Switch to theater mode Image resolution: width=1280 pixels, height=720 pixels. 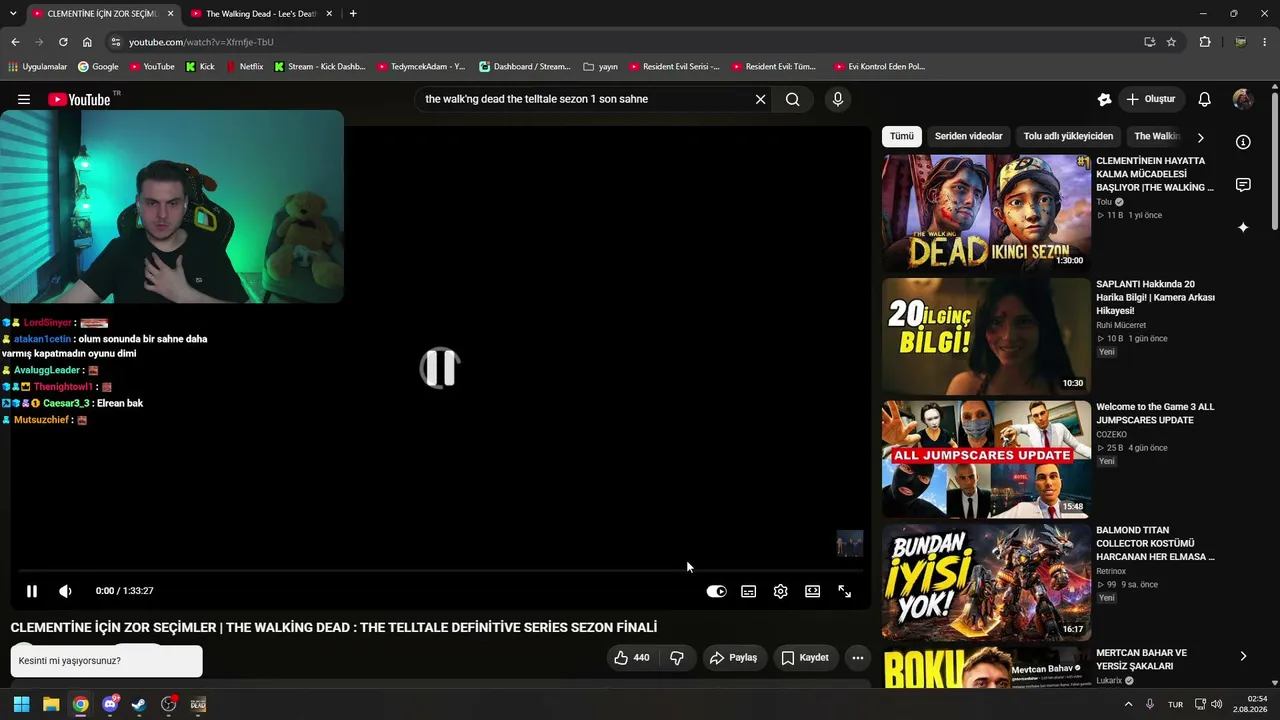point(812,591)
